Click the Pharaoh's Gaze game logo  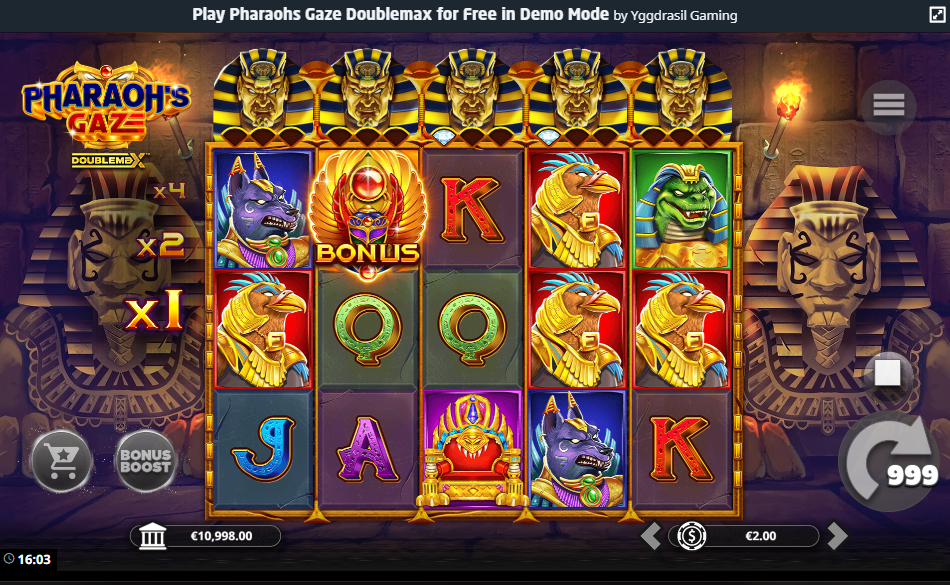[x=107, y=115]
